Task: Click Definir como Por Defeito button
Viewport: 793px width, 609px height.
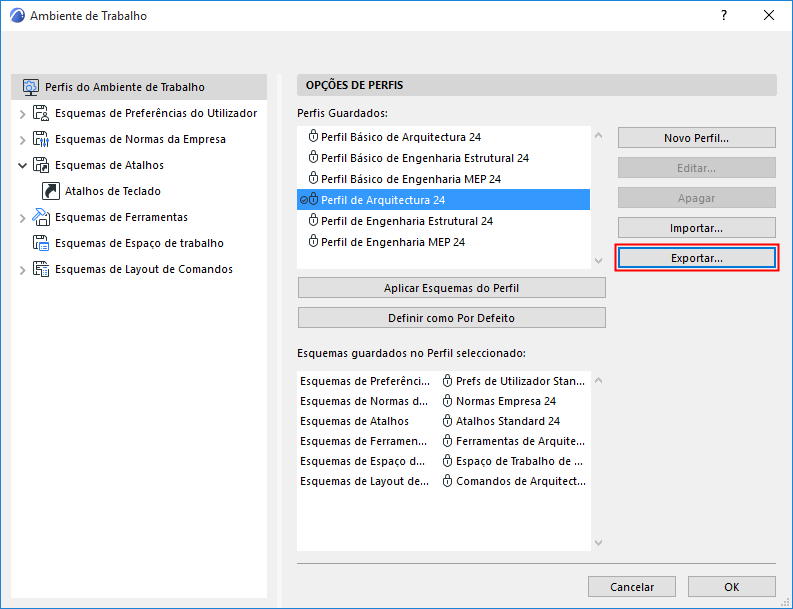Action: 451,318
